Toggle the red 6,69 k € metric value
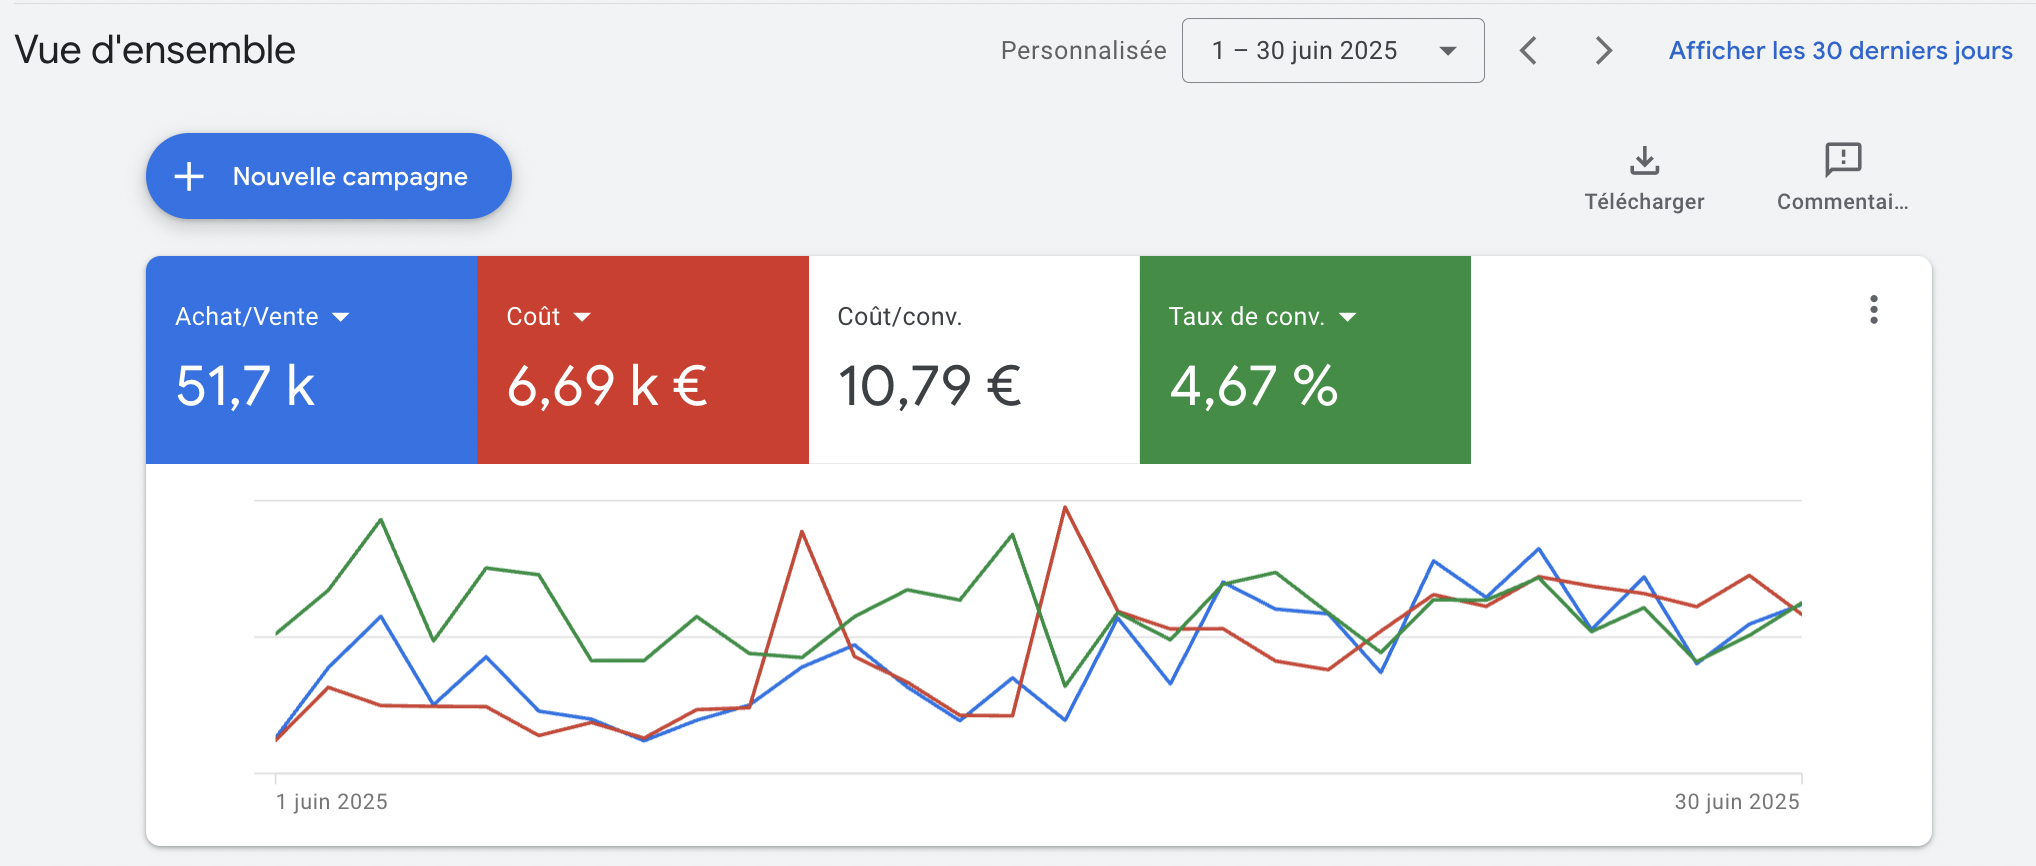Screen dimensions: 2036x866 click(x=607, y=386)
